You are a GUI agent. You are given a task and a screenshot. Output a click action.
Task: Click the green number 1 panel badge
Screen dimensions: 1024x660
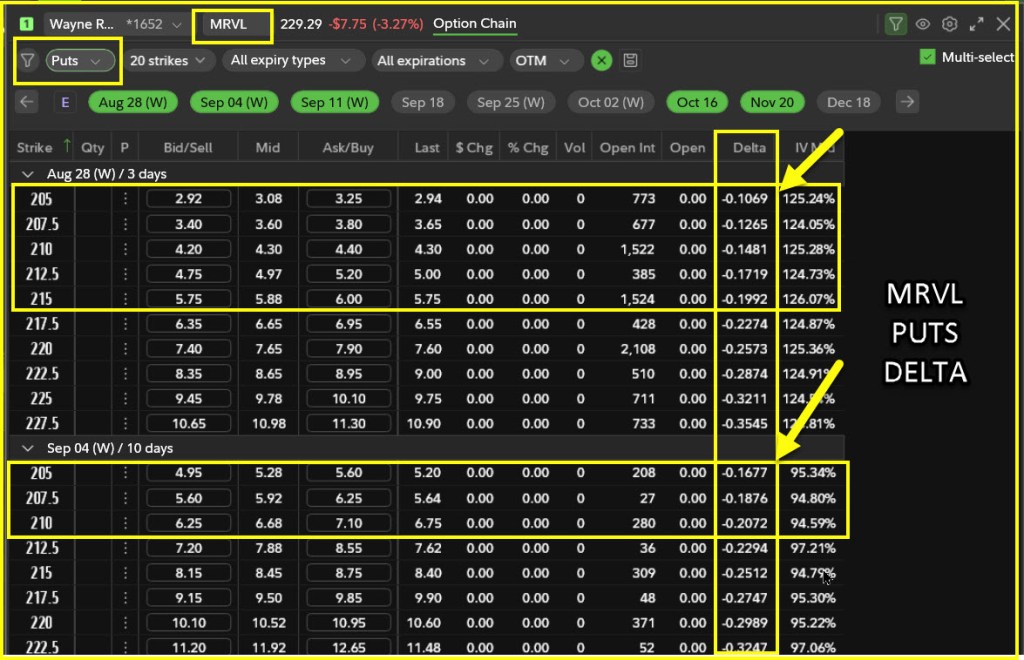pyautogui.click(x=27, y=24)
